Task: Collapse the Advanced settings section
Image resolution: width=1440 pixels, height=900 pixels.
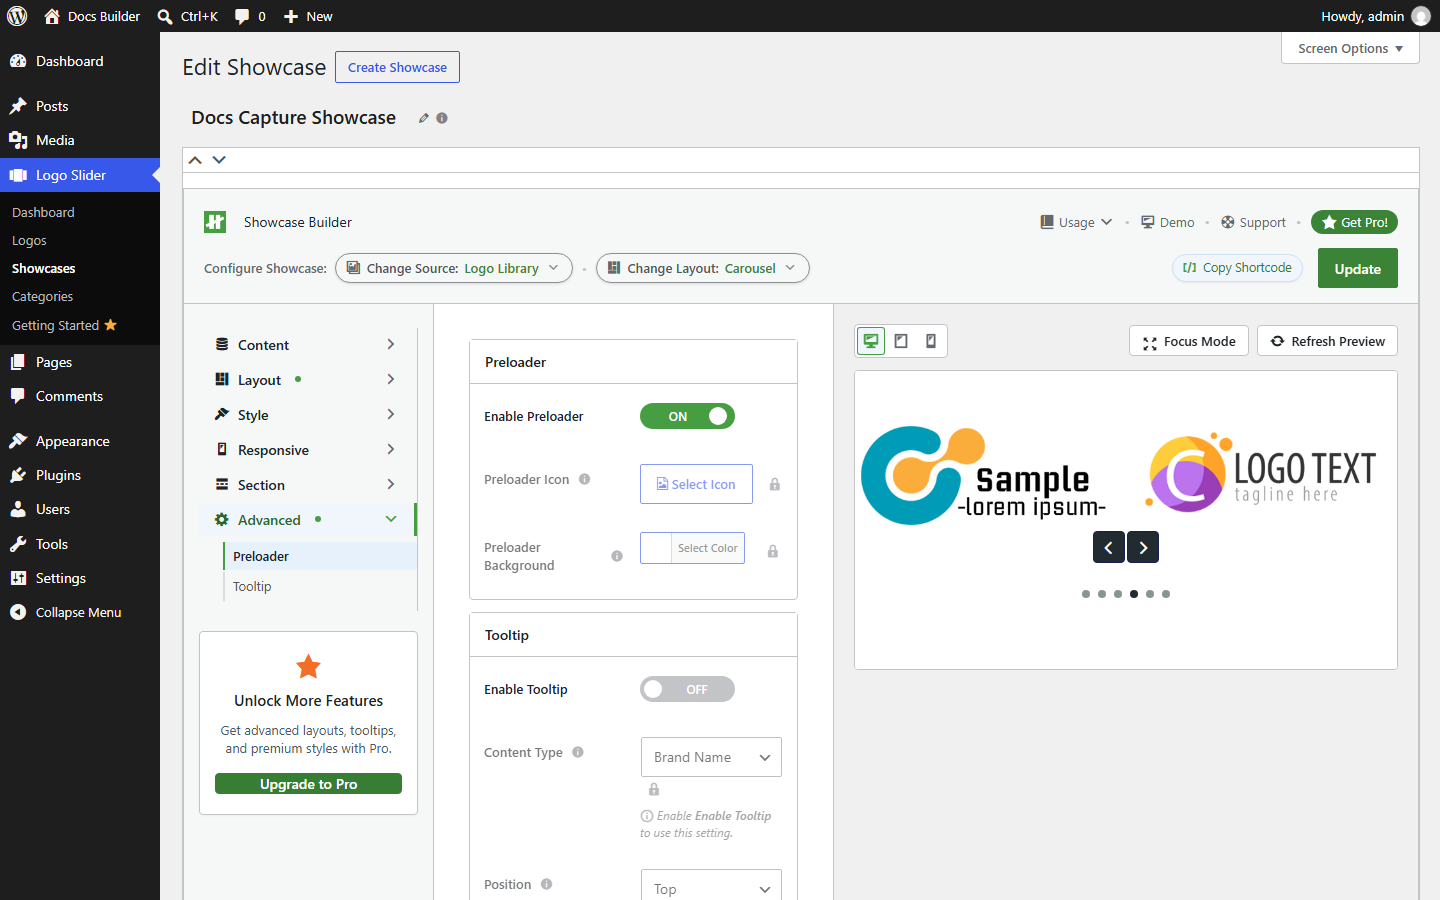Action: [308, 520]
